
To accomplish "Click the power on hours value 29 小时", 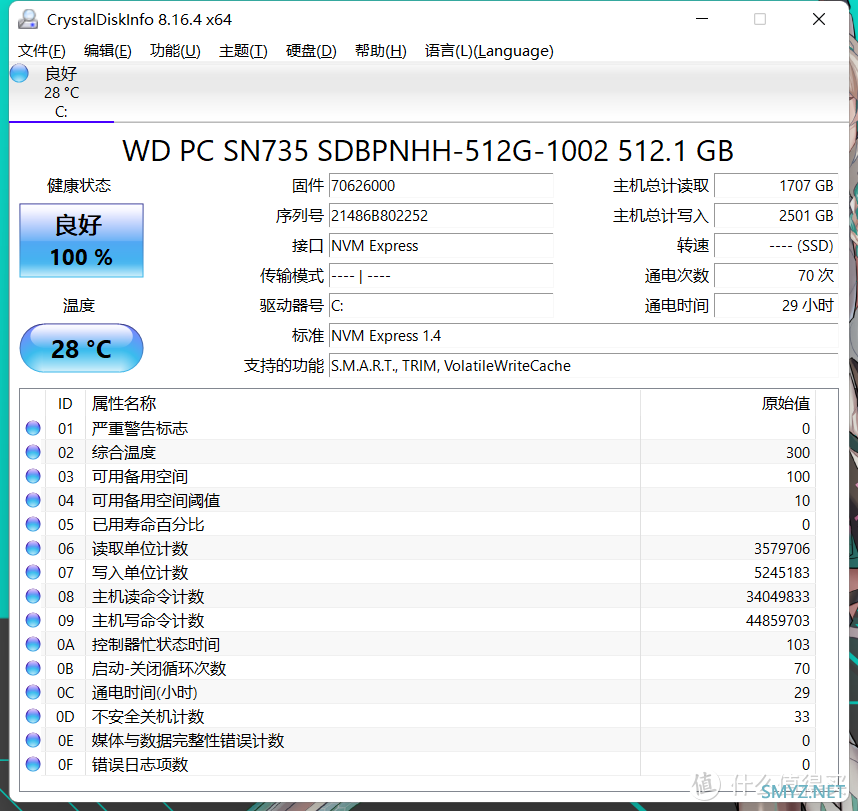I will tap(776, 305).
